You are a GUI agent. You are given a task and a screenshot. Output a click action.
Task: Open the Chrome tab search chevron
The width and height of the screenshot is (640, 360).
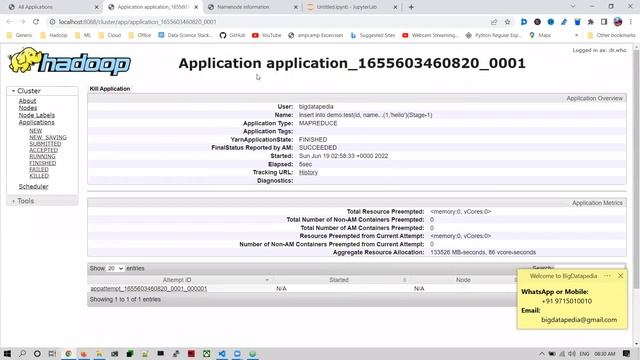(x=573, y=7)
